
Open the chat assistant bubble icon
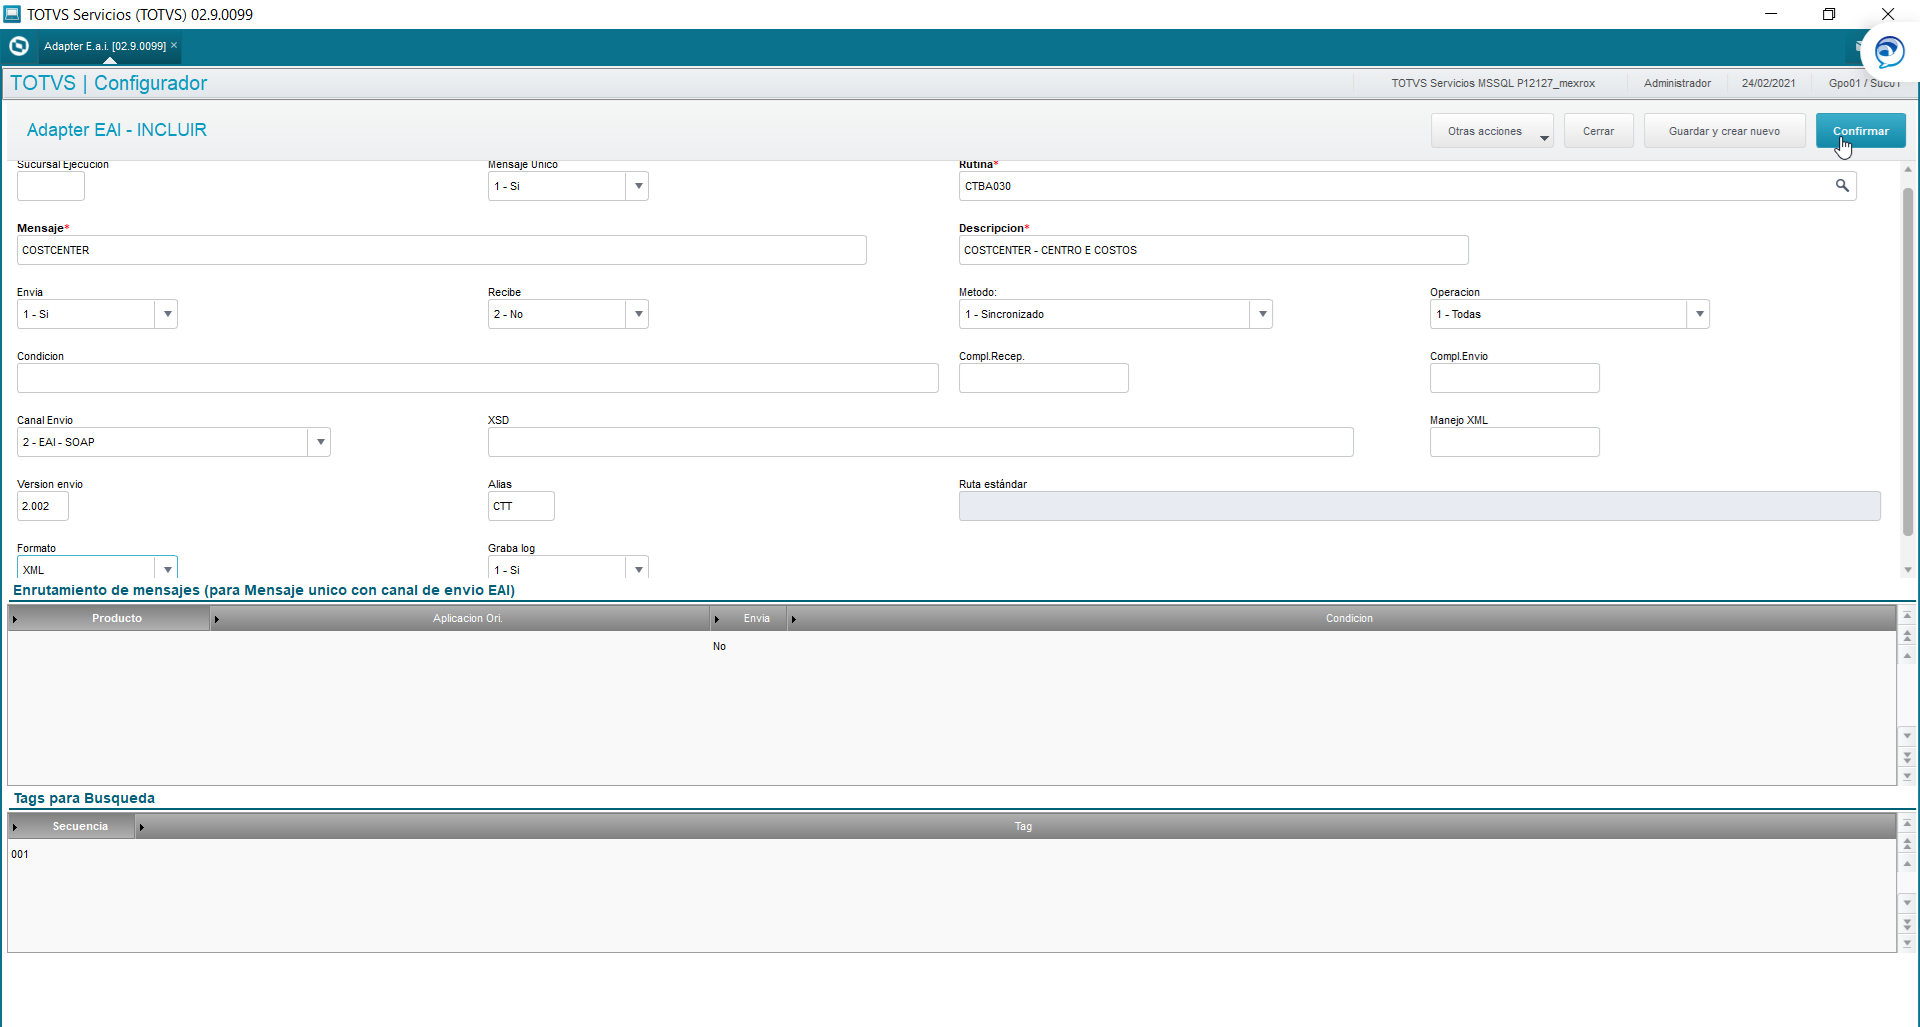1889,51
